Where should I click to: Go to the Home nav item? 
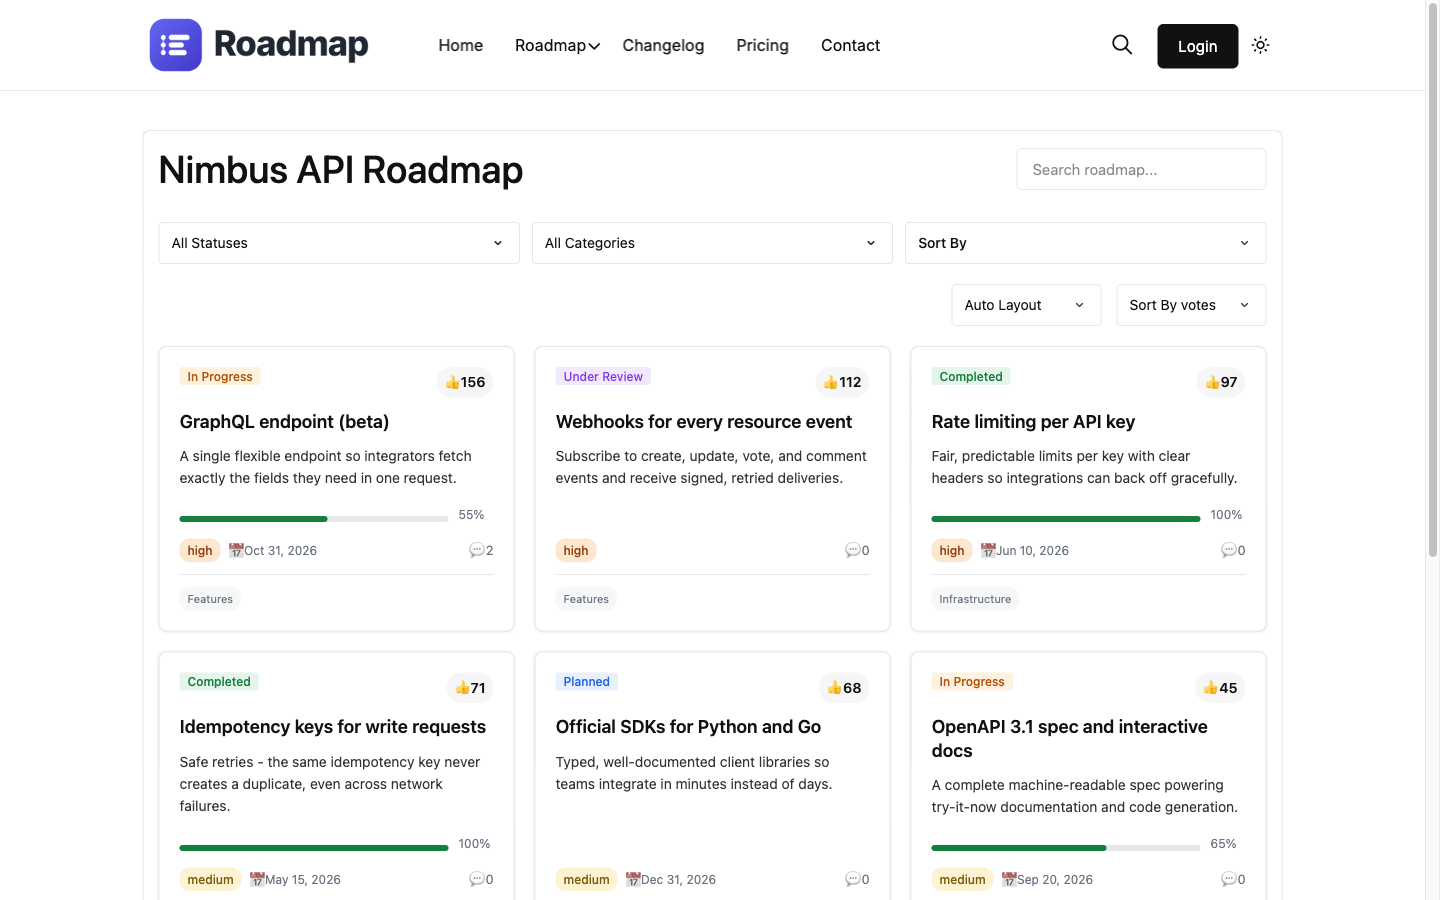click(x=461, y=45)
